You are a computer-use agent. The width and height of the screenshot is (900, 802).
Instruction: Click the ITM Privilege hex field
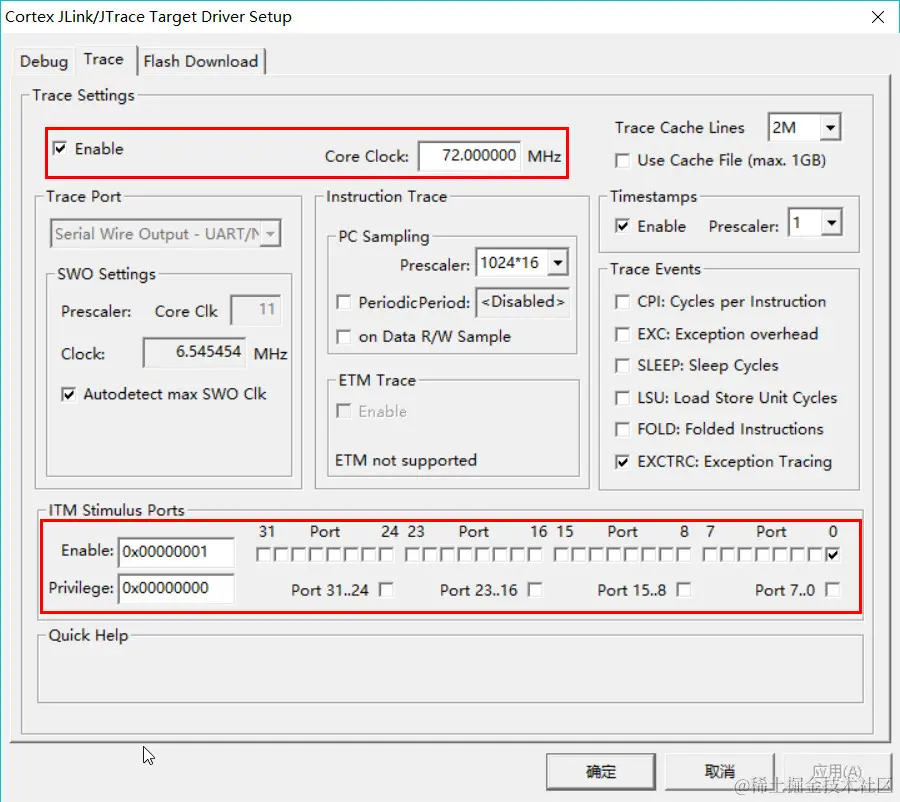(x=176, y=588)
